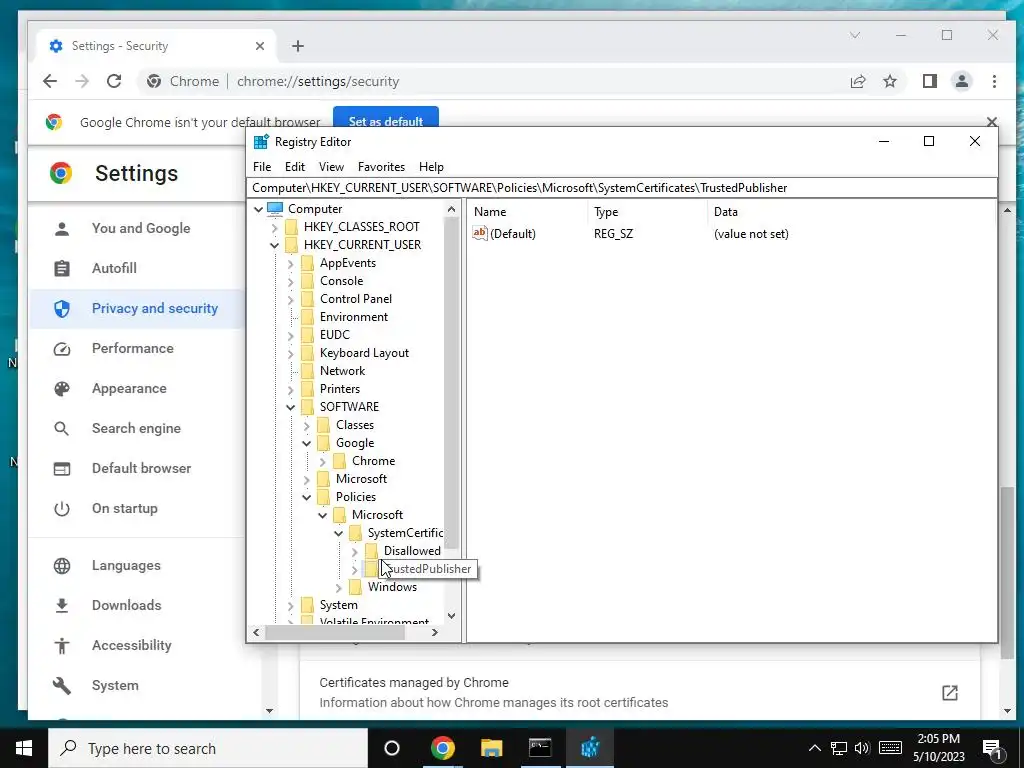Viewport: 1024px width, 768px height.
Task: Click registry tree horizontal scroll right arrow
Action: 435,632
